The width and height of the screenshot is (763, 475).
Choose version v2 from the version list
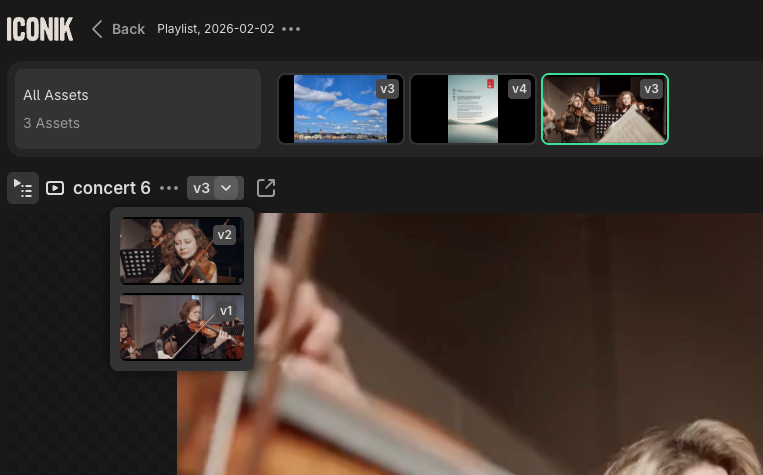click(x=181, y=251)
